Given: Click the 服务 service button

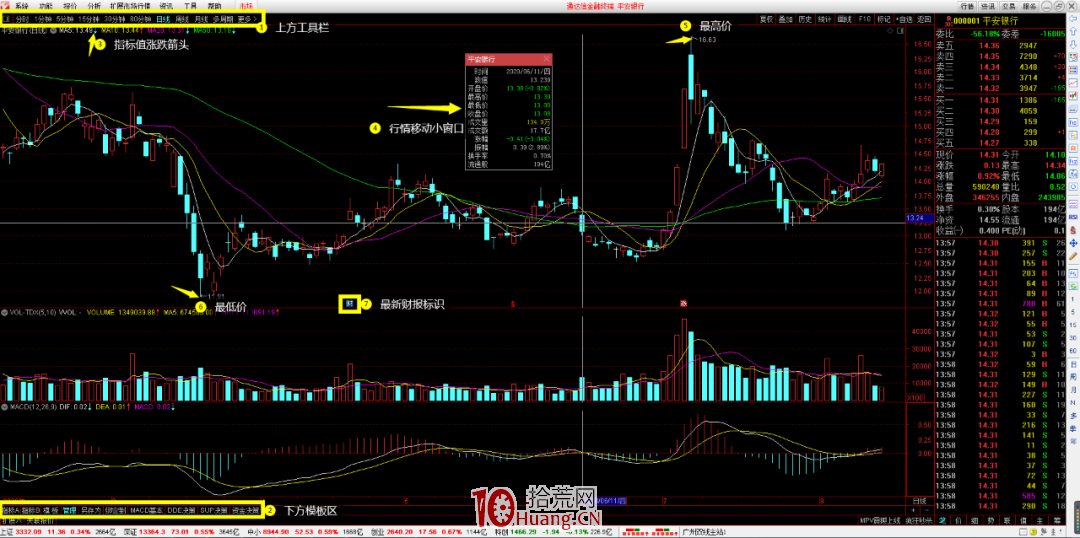Looking at the screenshot, I should [x=1029, y=6].
